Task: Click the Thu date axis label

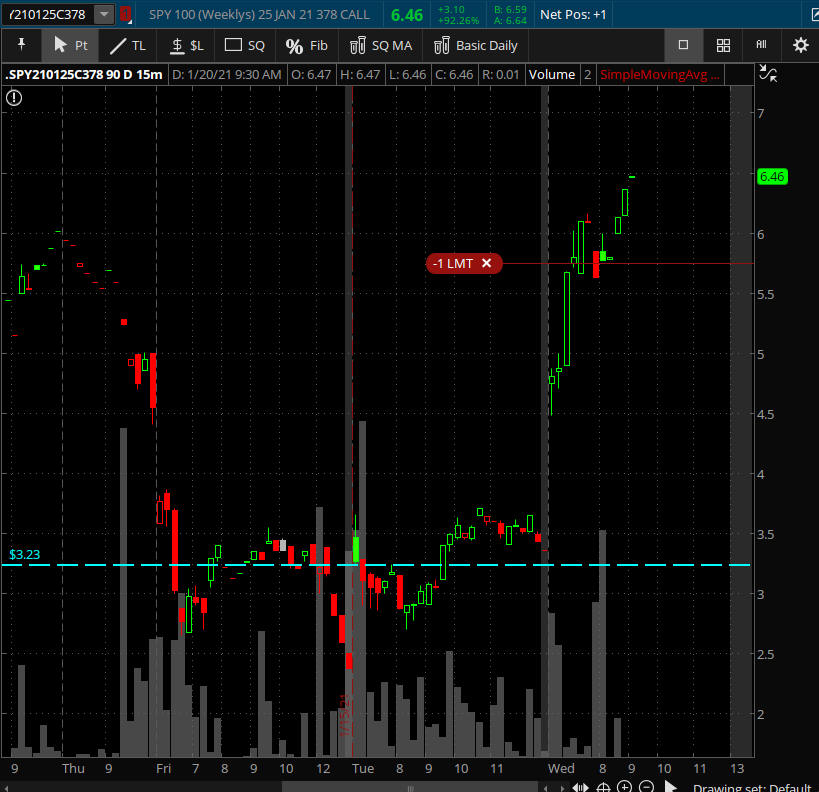Action: (x=73, y=768)
